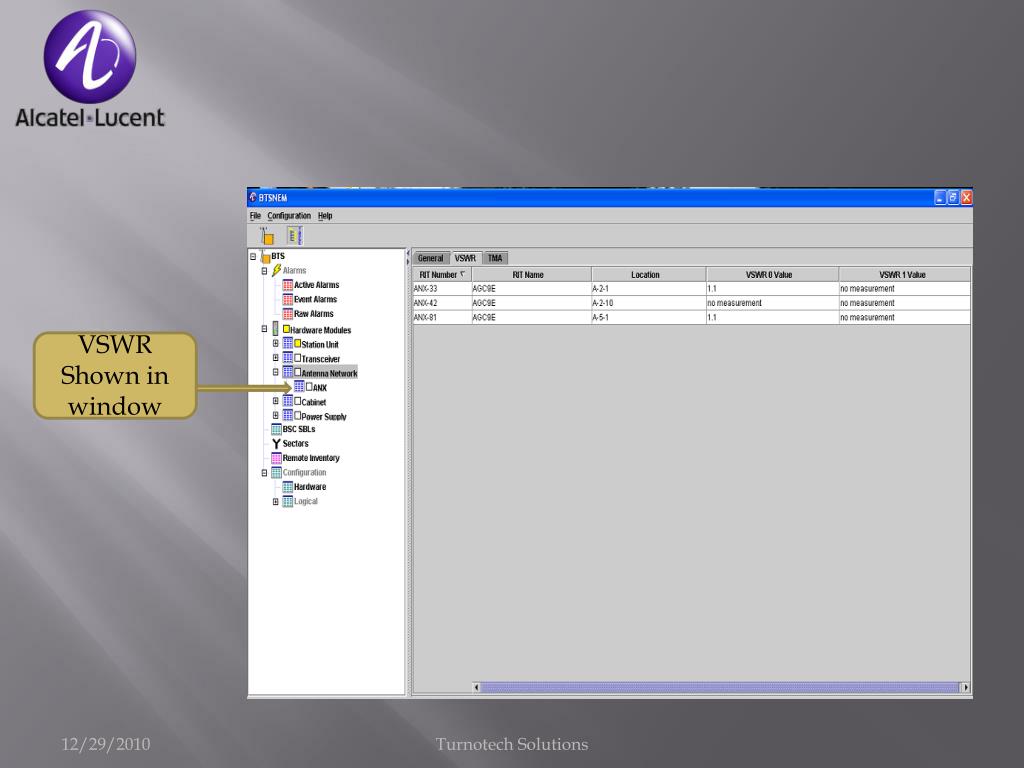Collapse the Antenna Network node
The image size is (1024, 768).
click(276, 372)
